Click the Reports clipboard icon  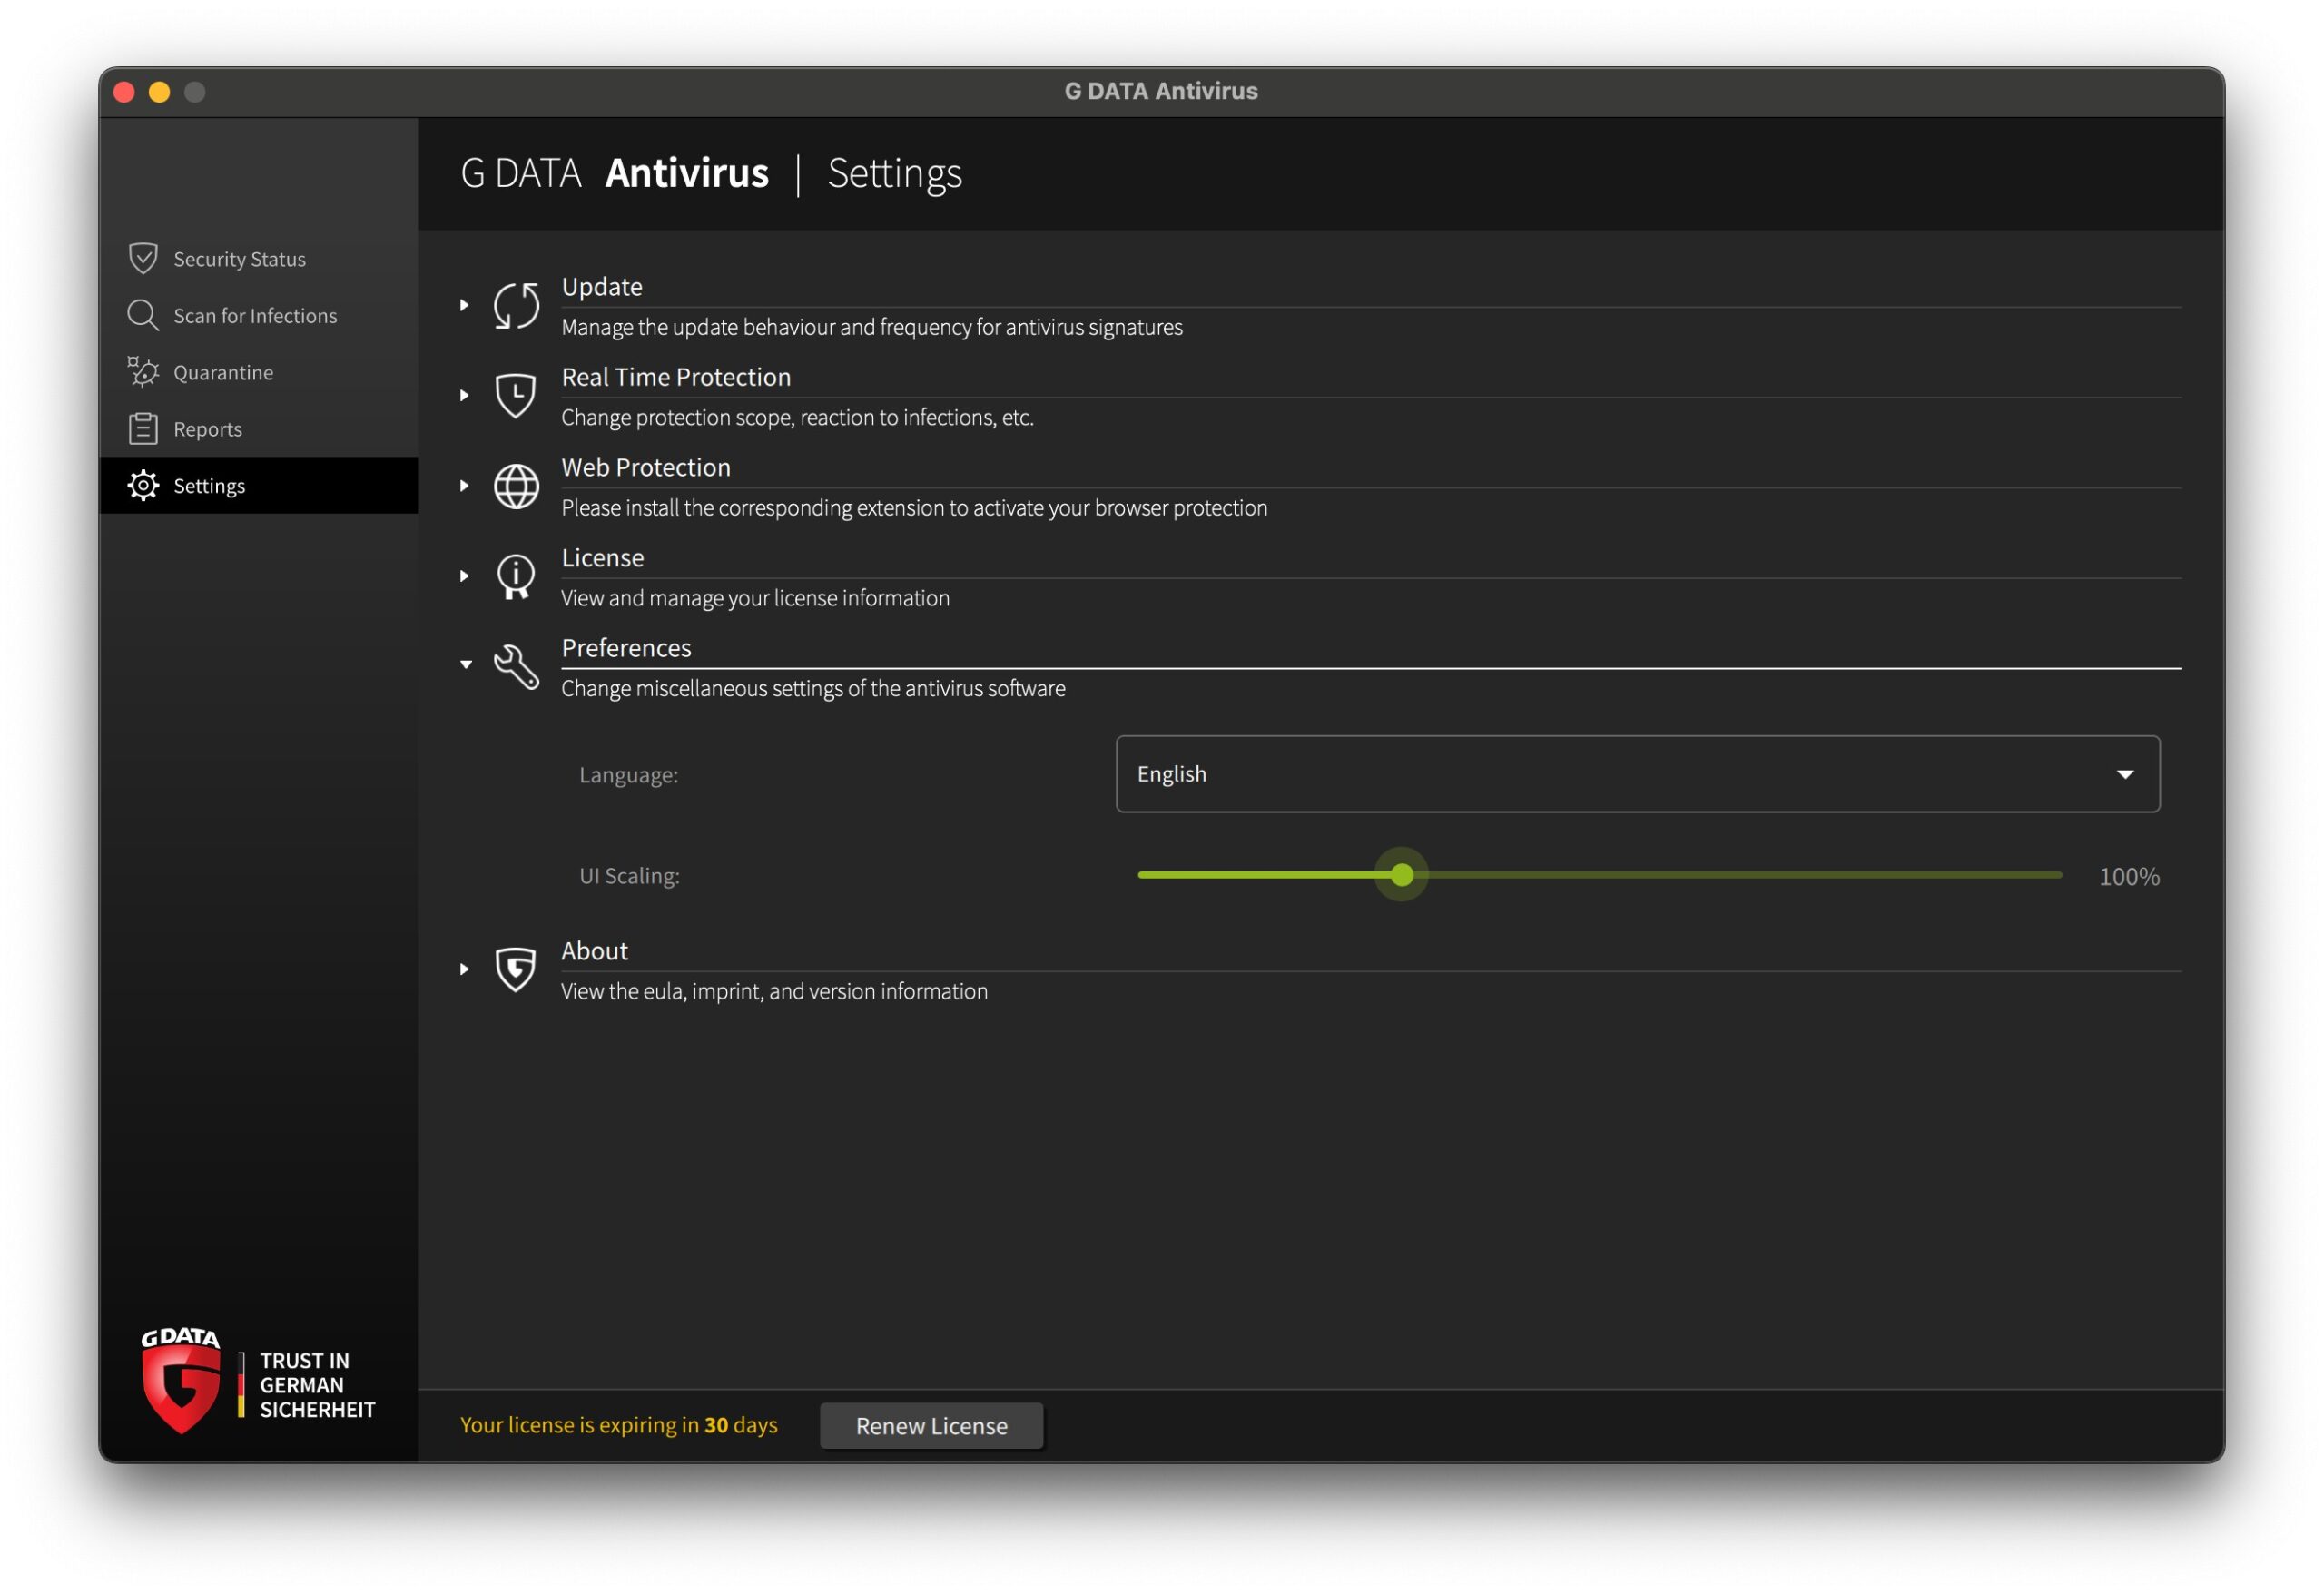(143, 429)
